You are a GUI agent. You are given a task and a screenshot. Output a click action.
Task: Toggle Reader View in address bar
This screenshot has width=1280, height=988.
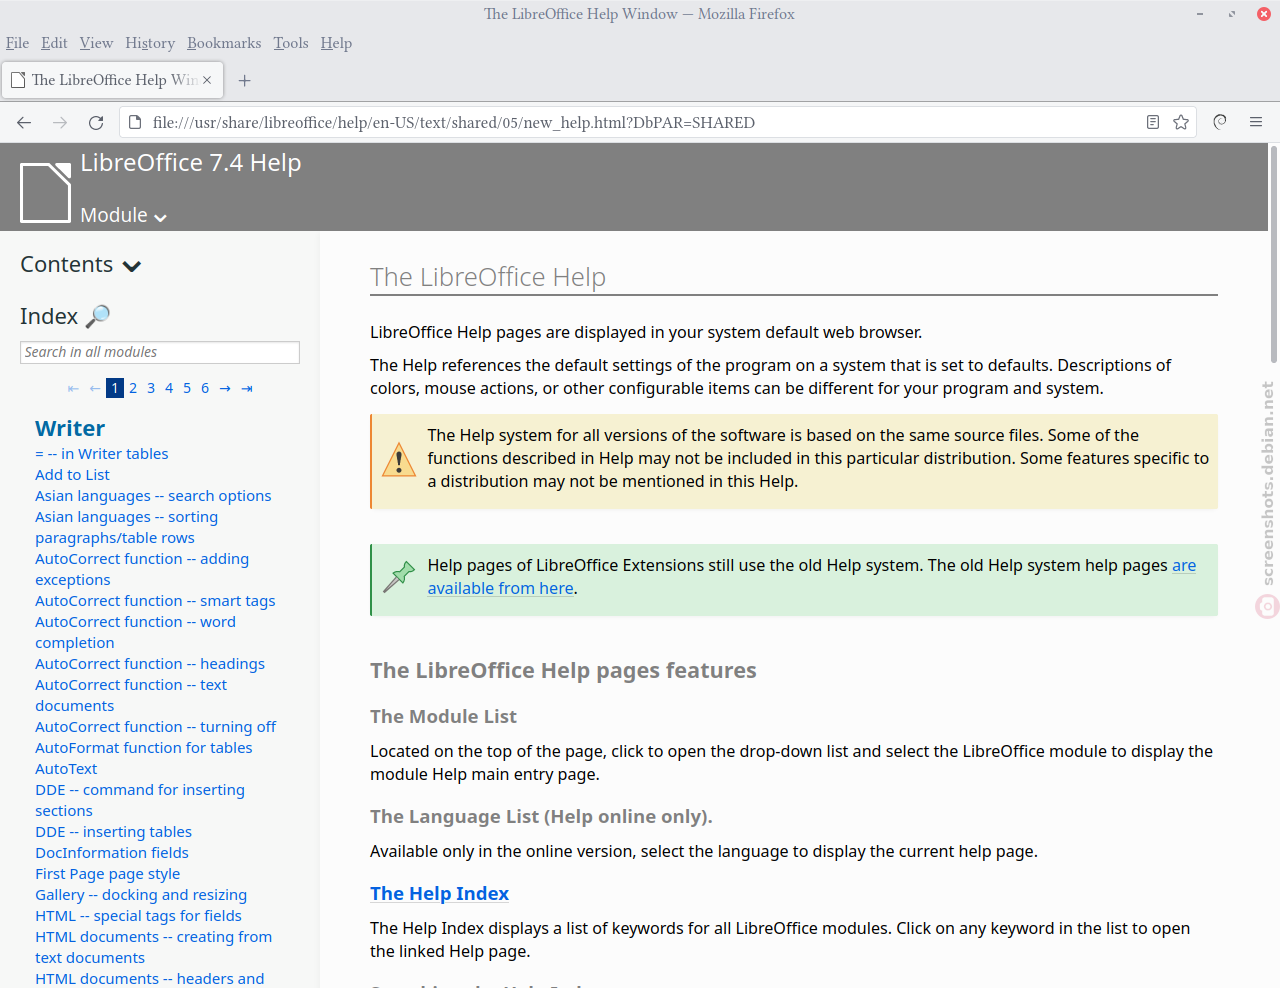[1153, 122]
